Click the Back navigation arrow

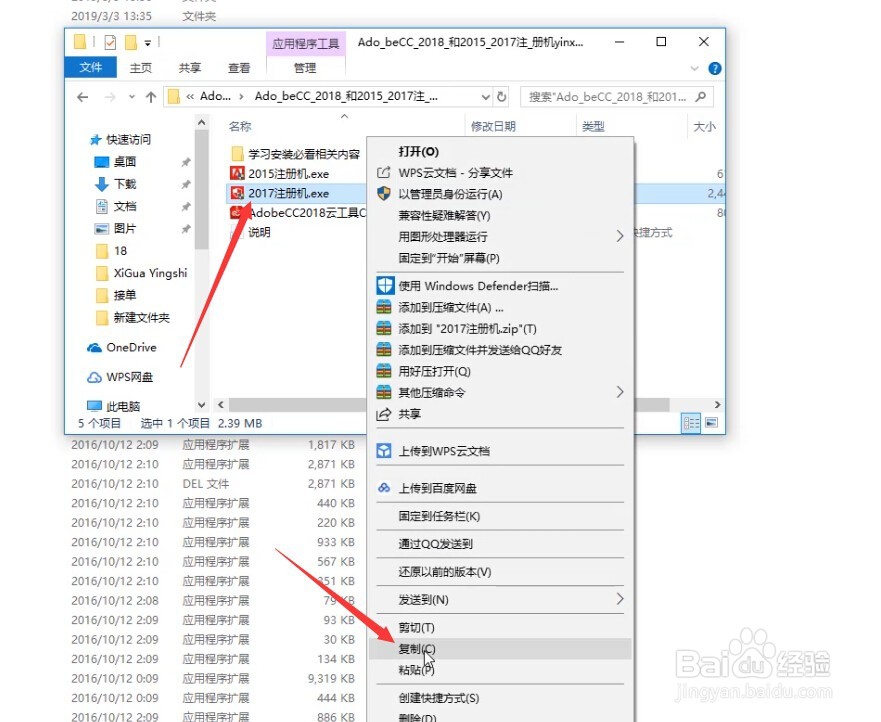click(x=83, y=97)
